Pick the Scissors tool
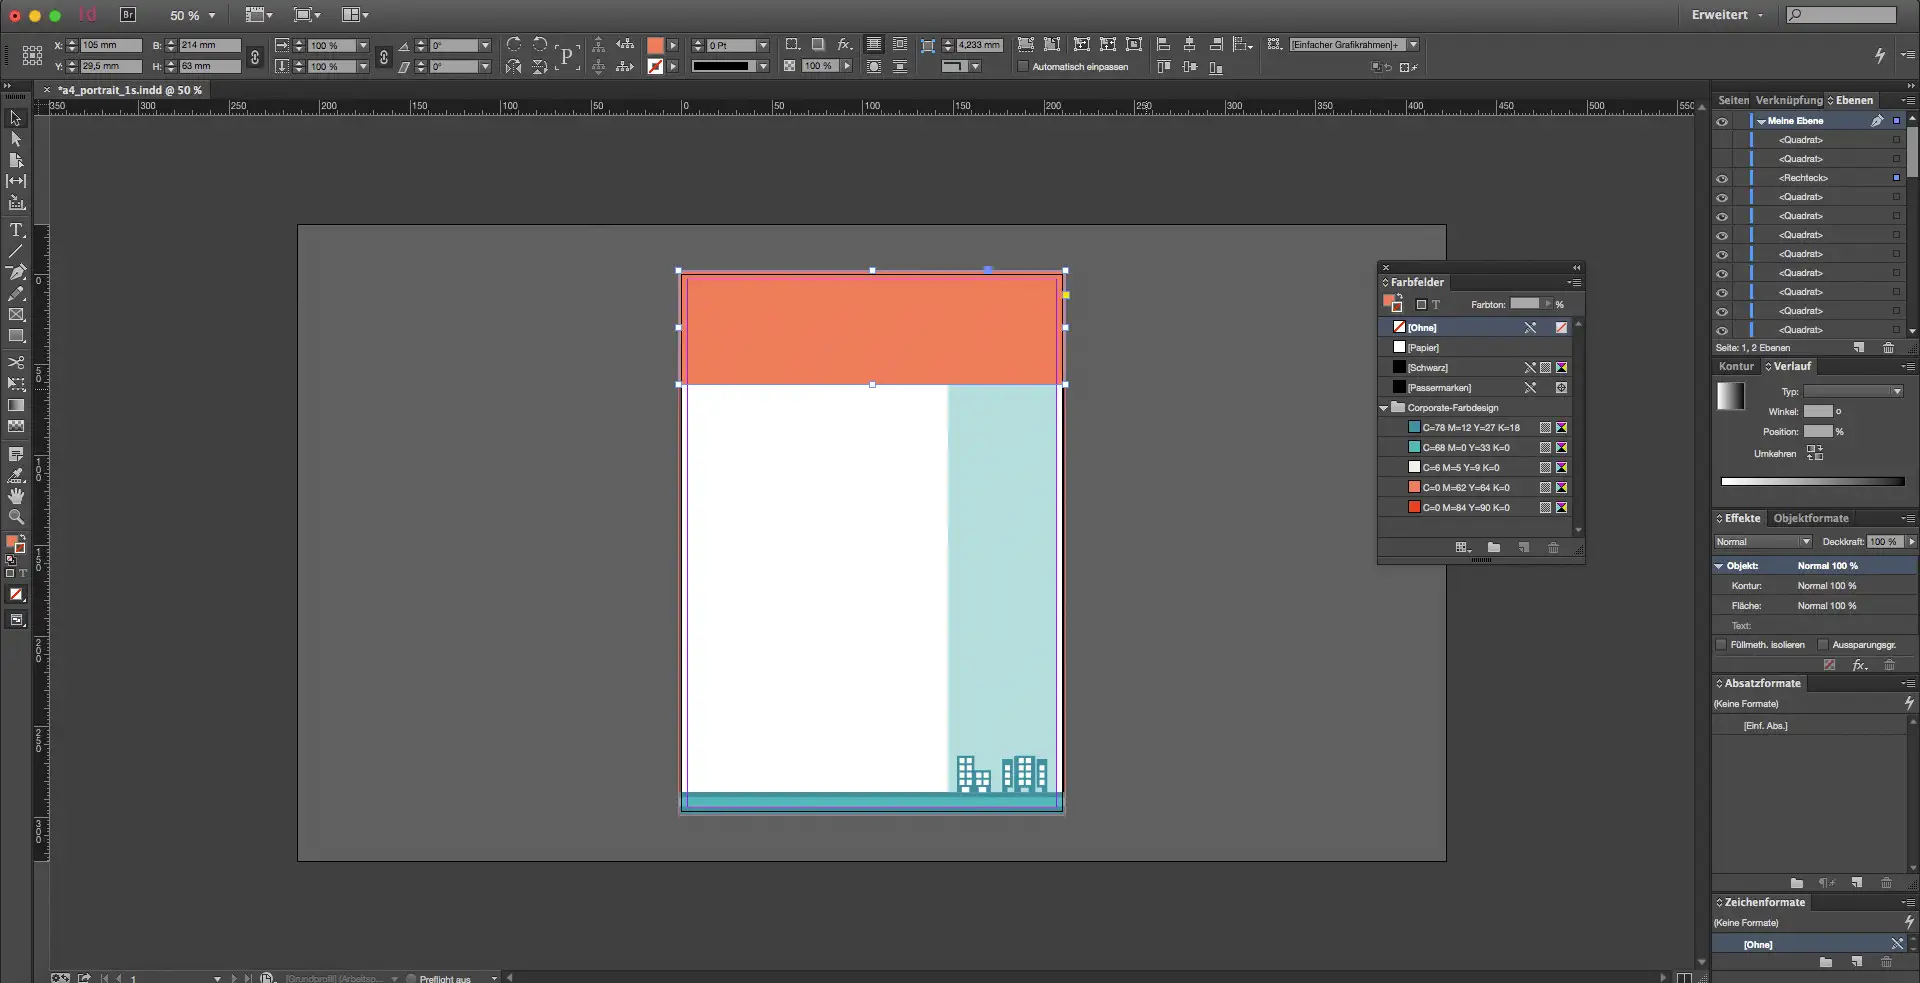The height and width of the screenshot is (983, 1920). click(x=16, y=362)
